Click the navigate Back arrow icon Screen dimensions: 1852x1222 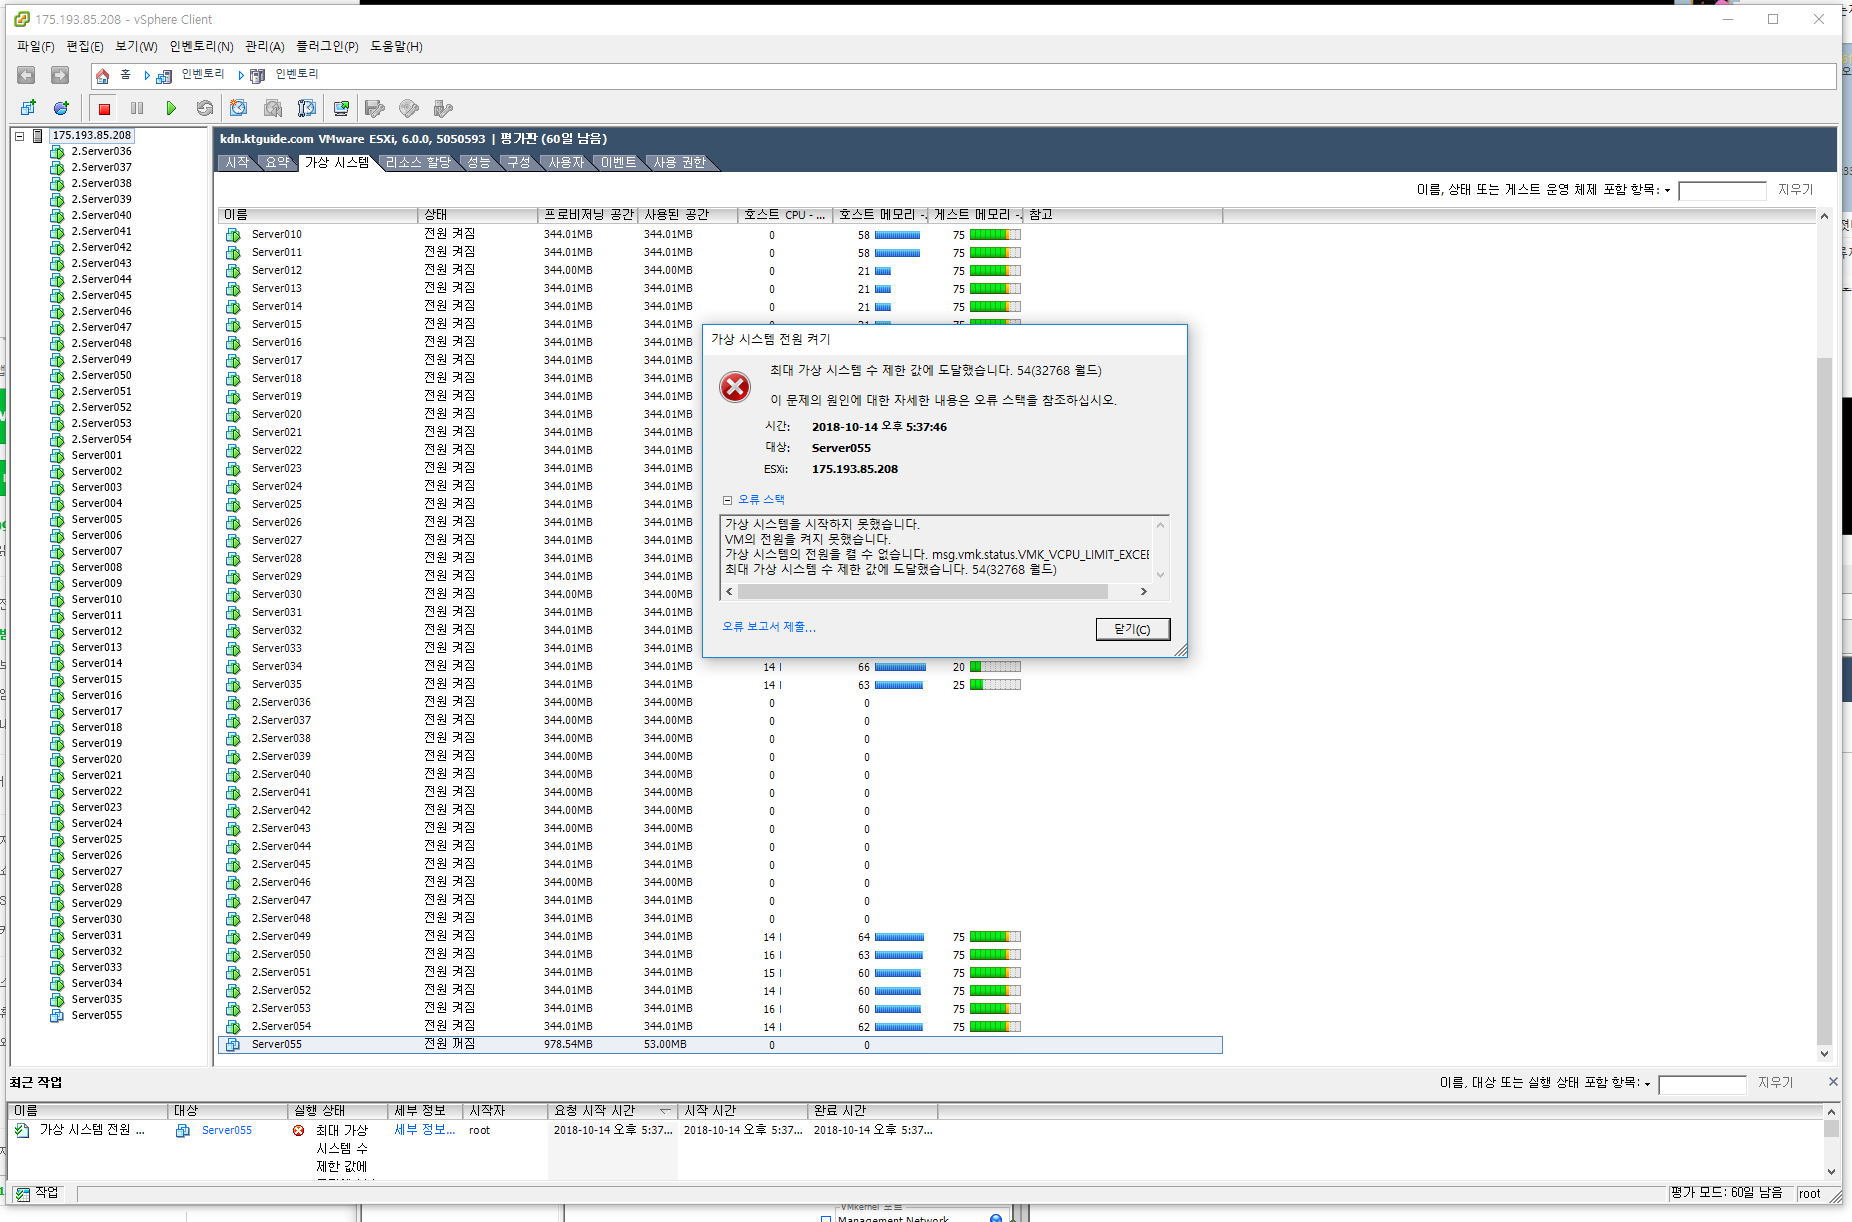(26, 75)
